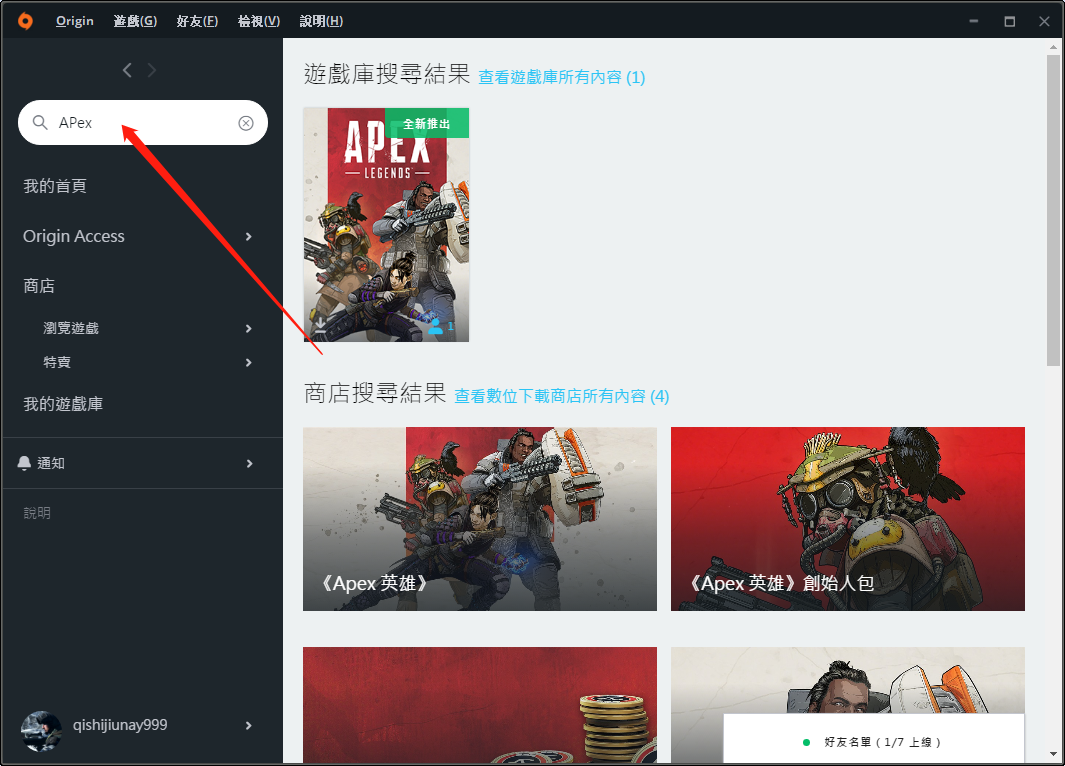Open Apex Legends library cover

coord(386,225)
